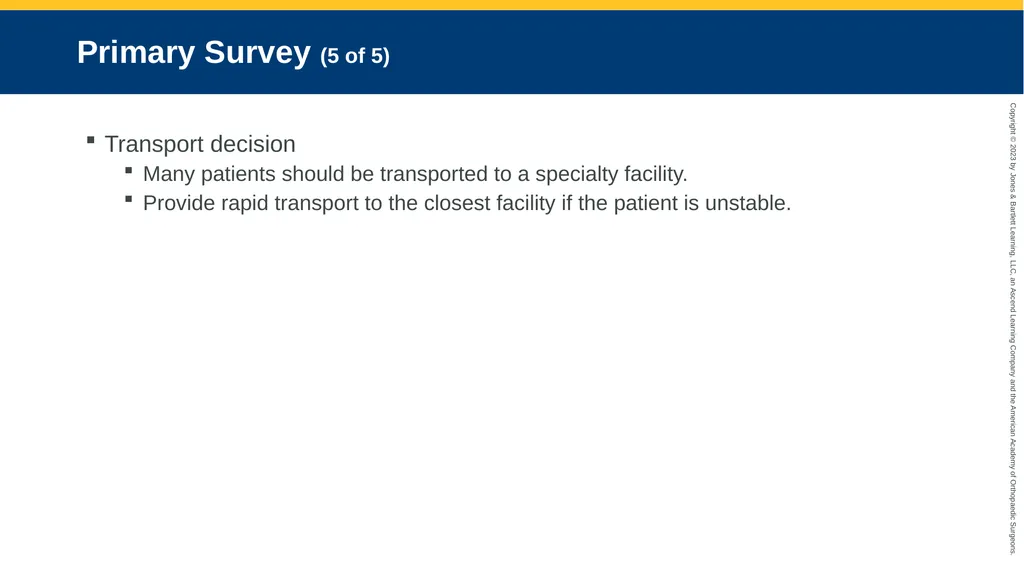This screenshot has width=1024, height=575.
Task: Click the word "Survey" in the title
Action: click(257, 52)
